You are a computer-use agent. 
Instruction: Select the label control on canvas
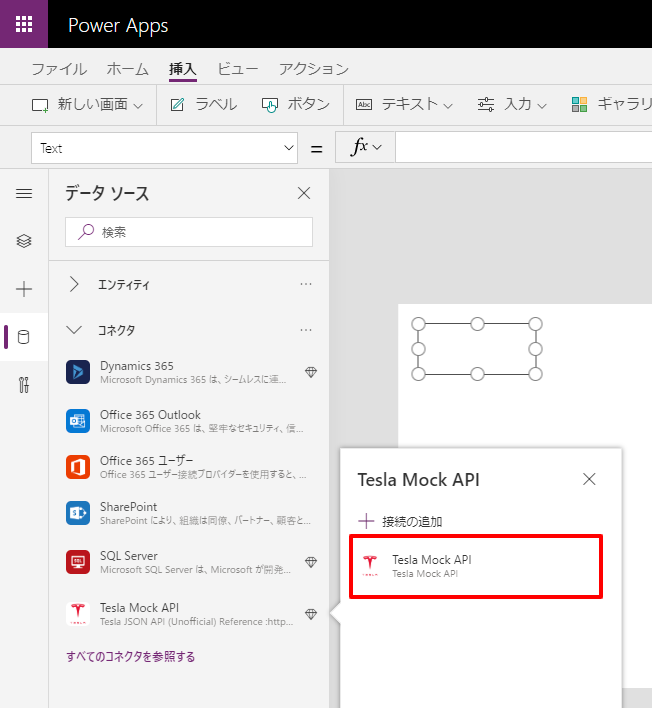pos(477,349)
